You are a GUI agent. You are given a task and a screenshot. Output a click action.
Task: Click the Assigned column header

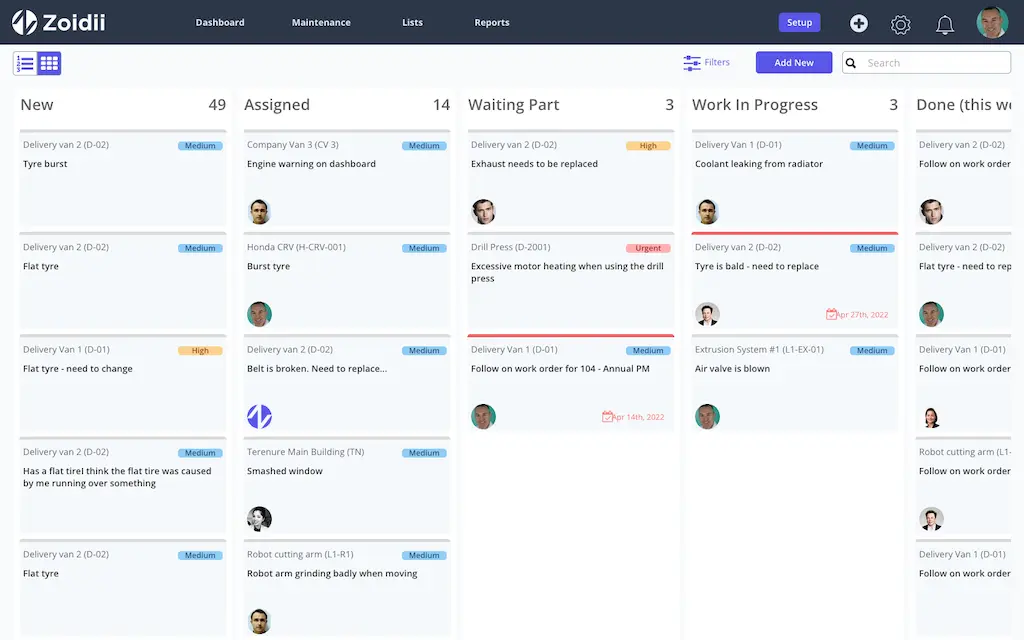(277, 105)
